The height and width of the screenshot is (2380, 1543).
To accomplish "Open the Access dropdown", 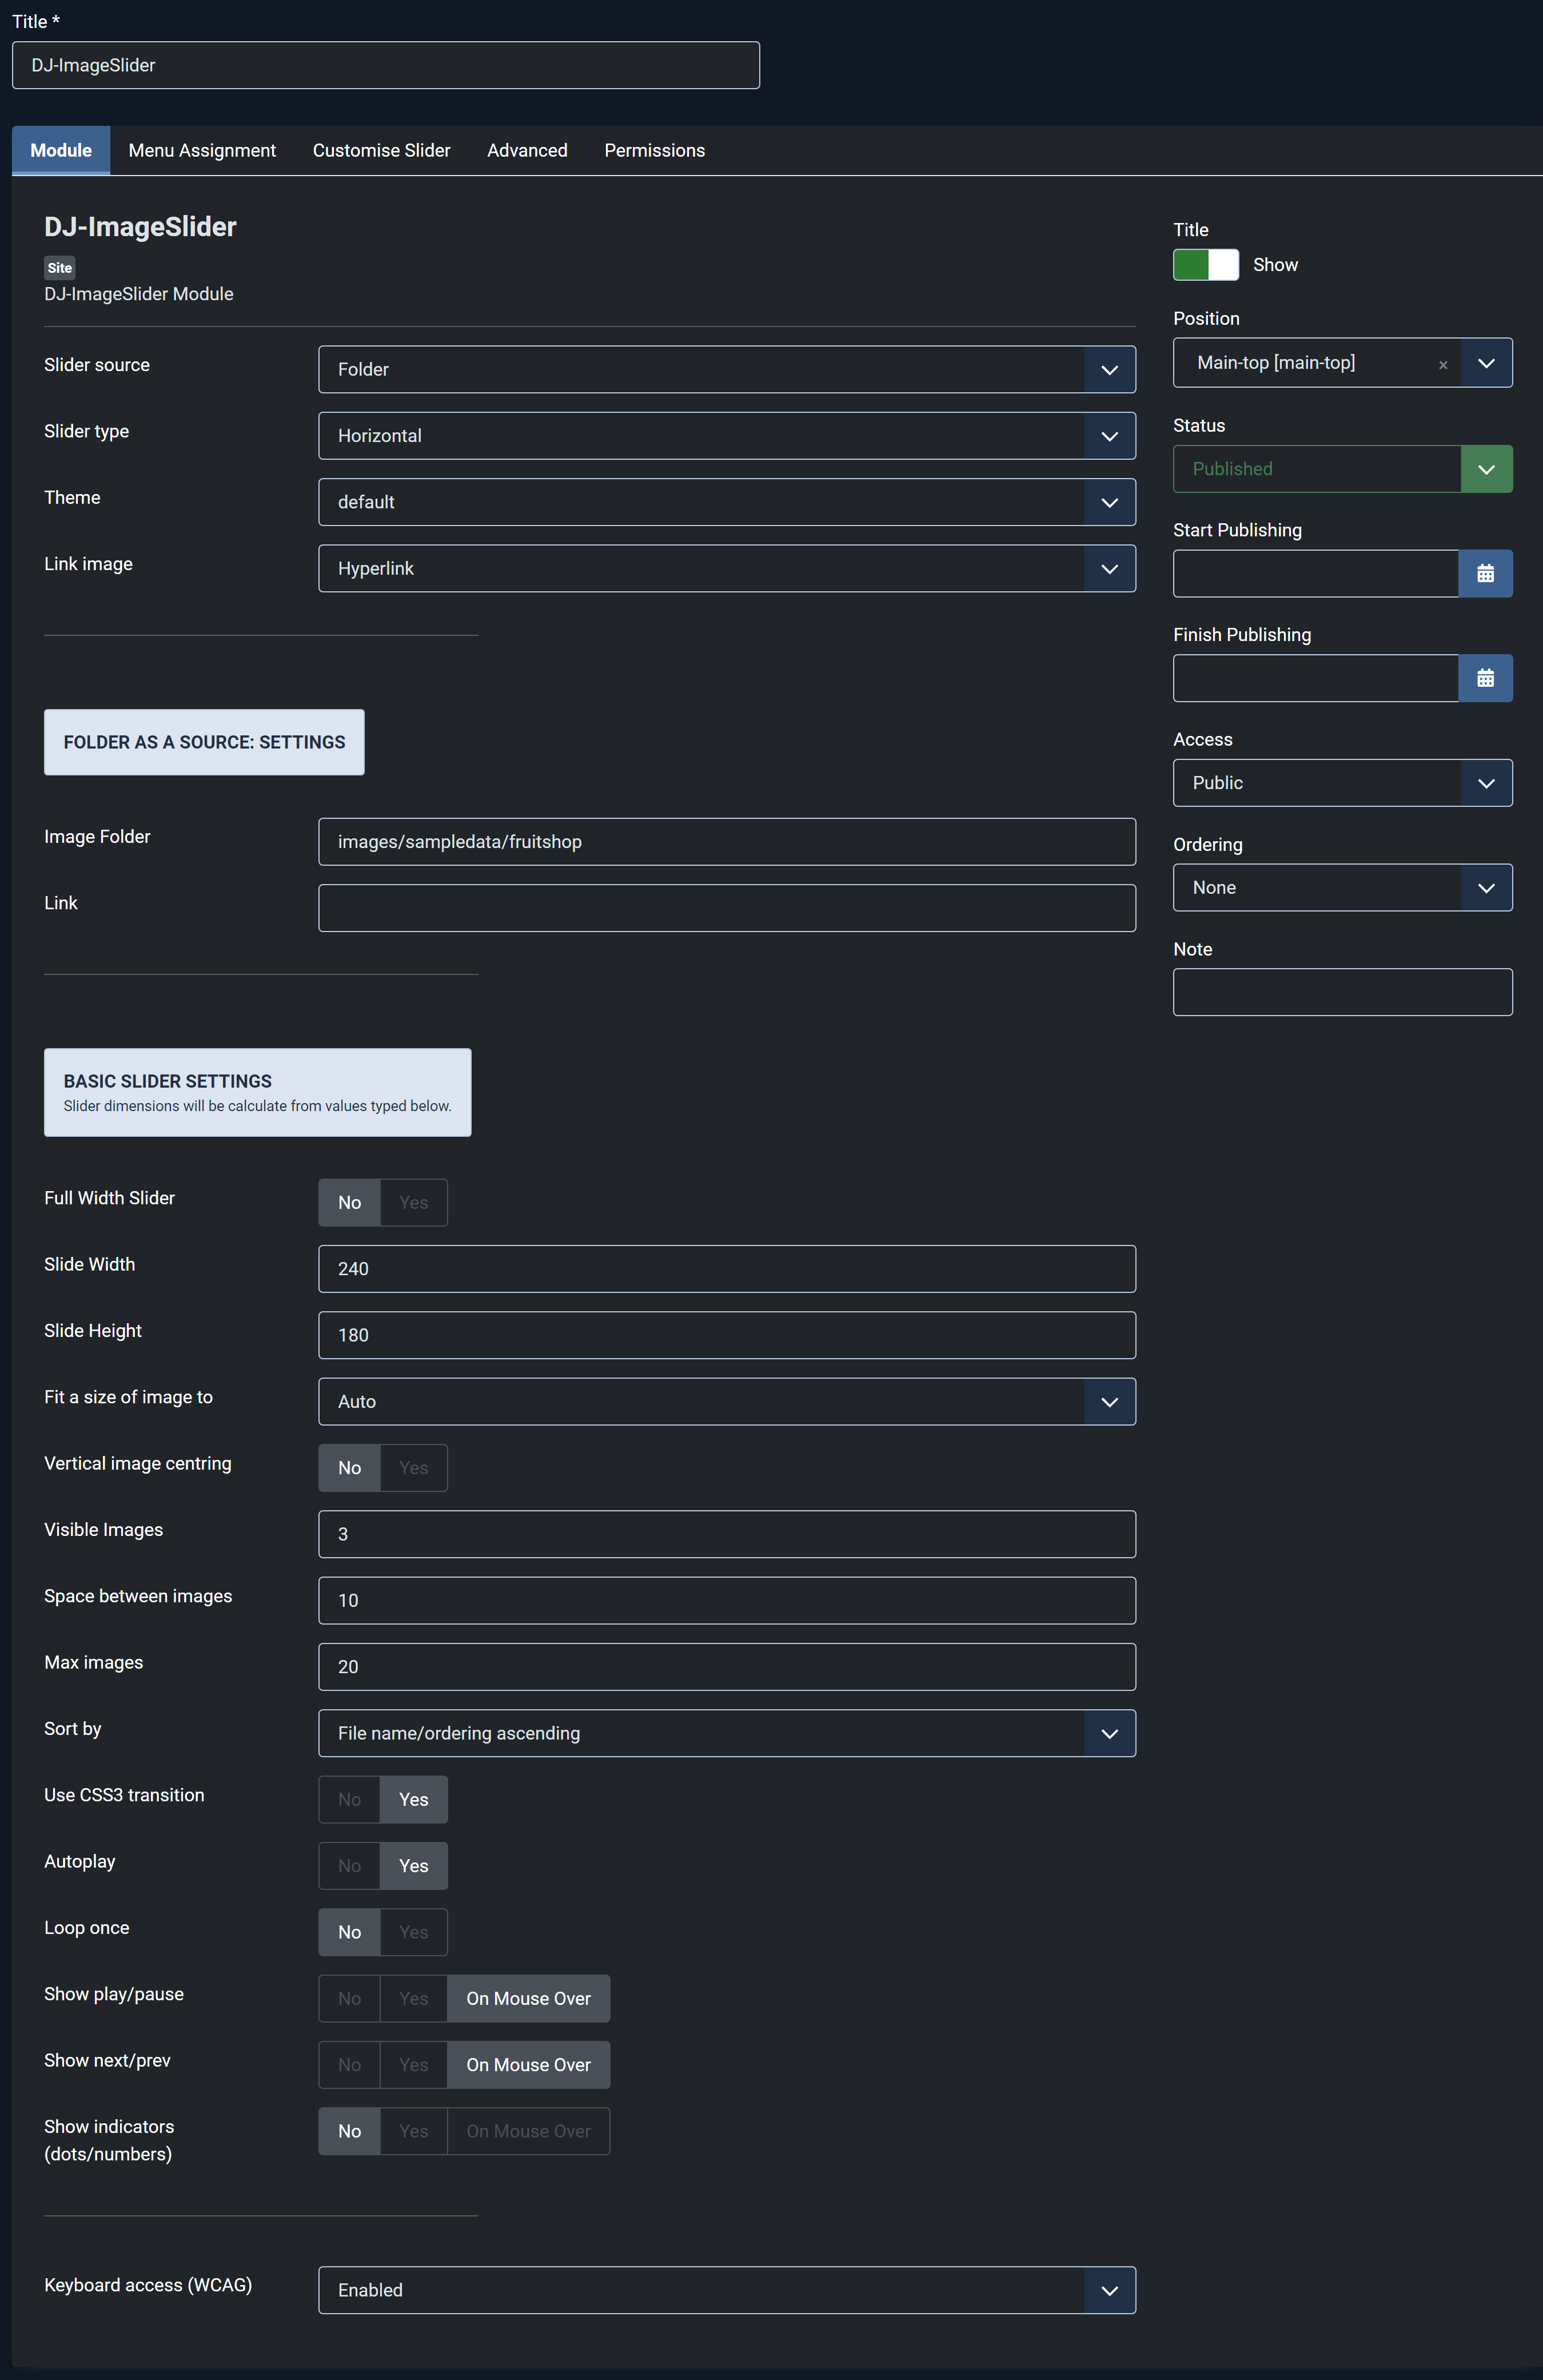I will coord(1342,783).
